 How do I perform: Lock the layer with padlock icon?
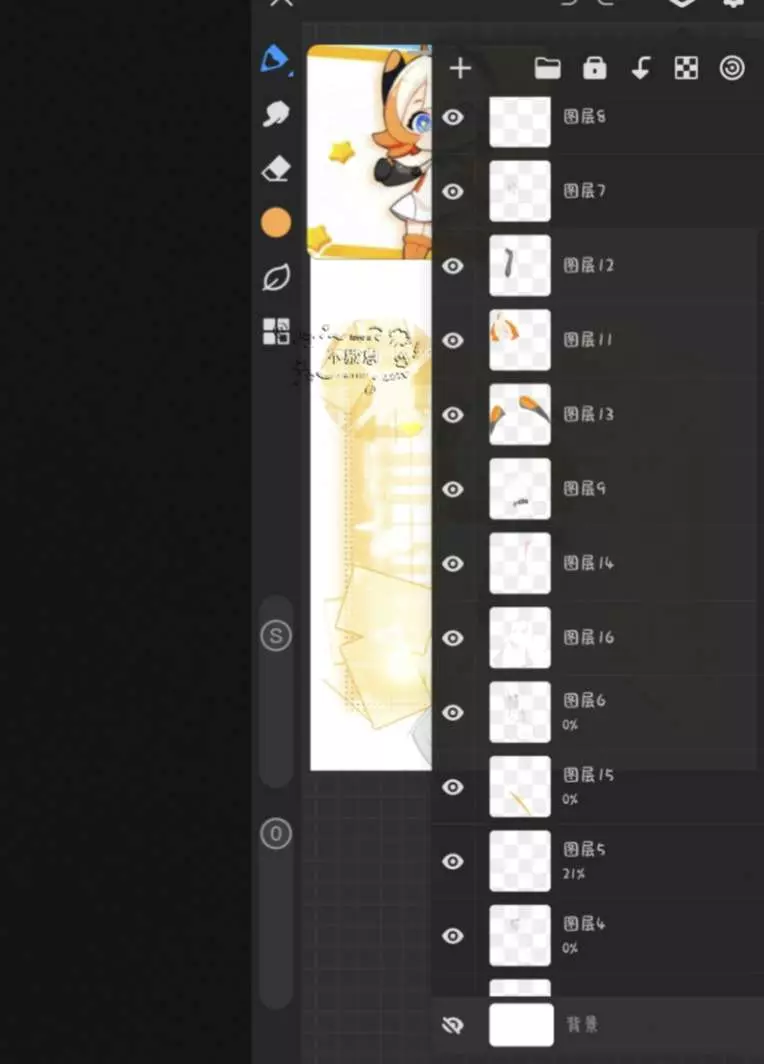pos(594,68)
